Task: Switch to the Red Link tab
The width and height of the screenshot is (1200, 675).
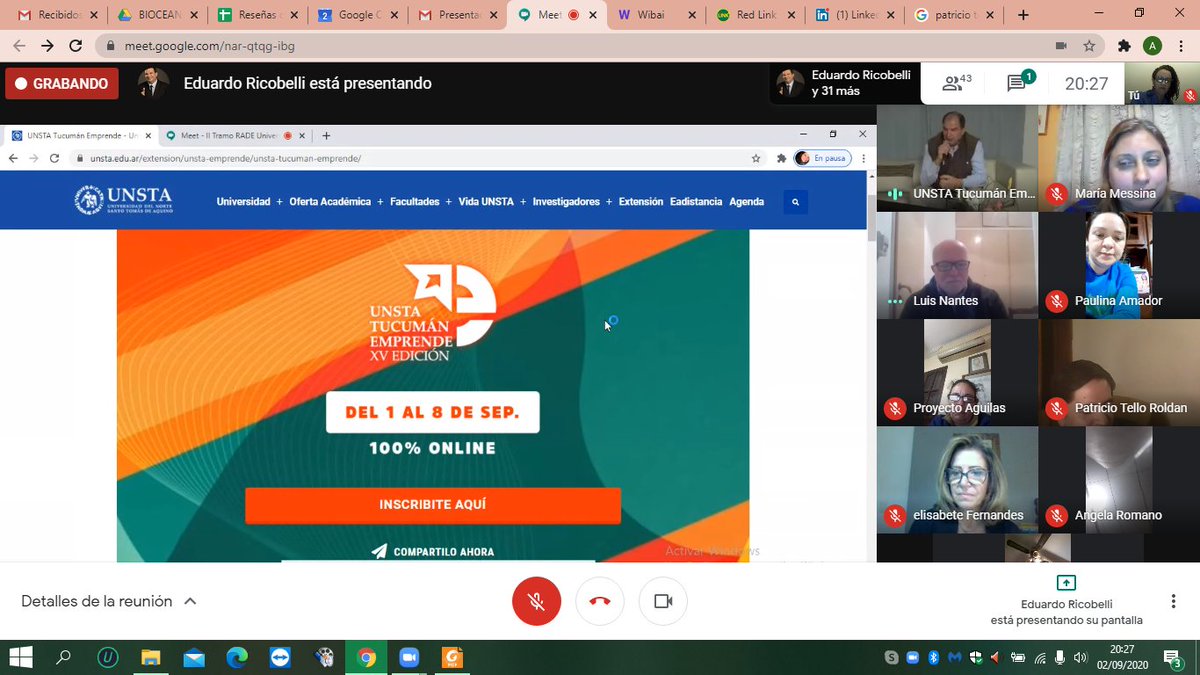Action: point(756,15)
